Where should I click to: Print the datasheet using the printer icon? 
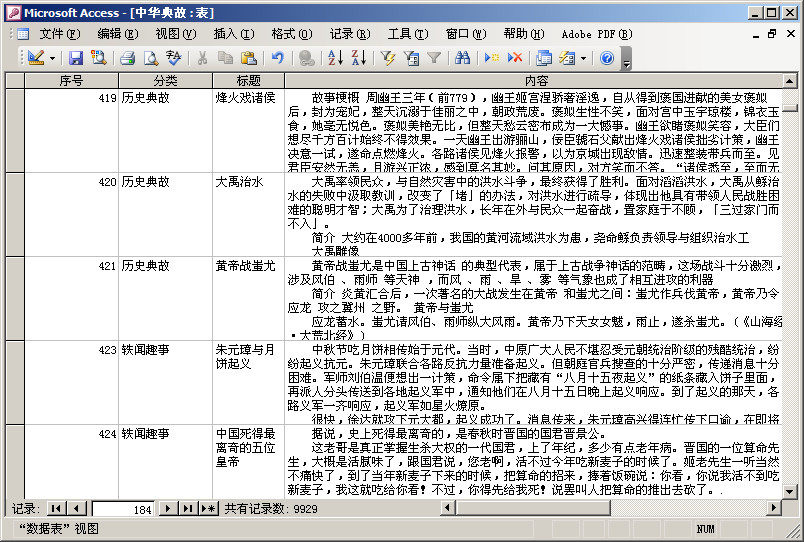(127, 58)
